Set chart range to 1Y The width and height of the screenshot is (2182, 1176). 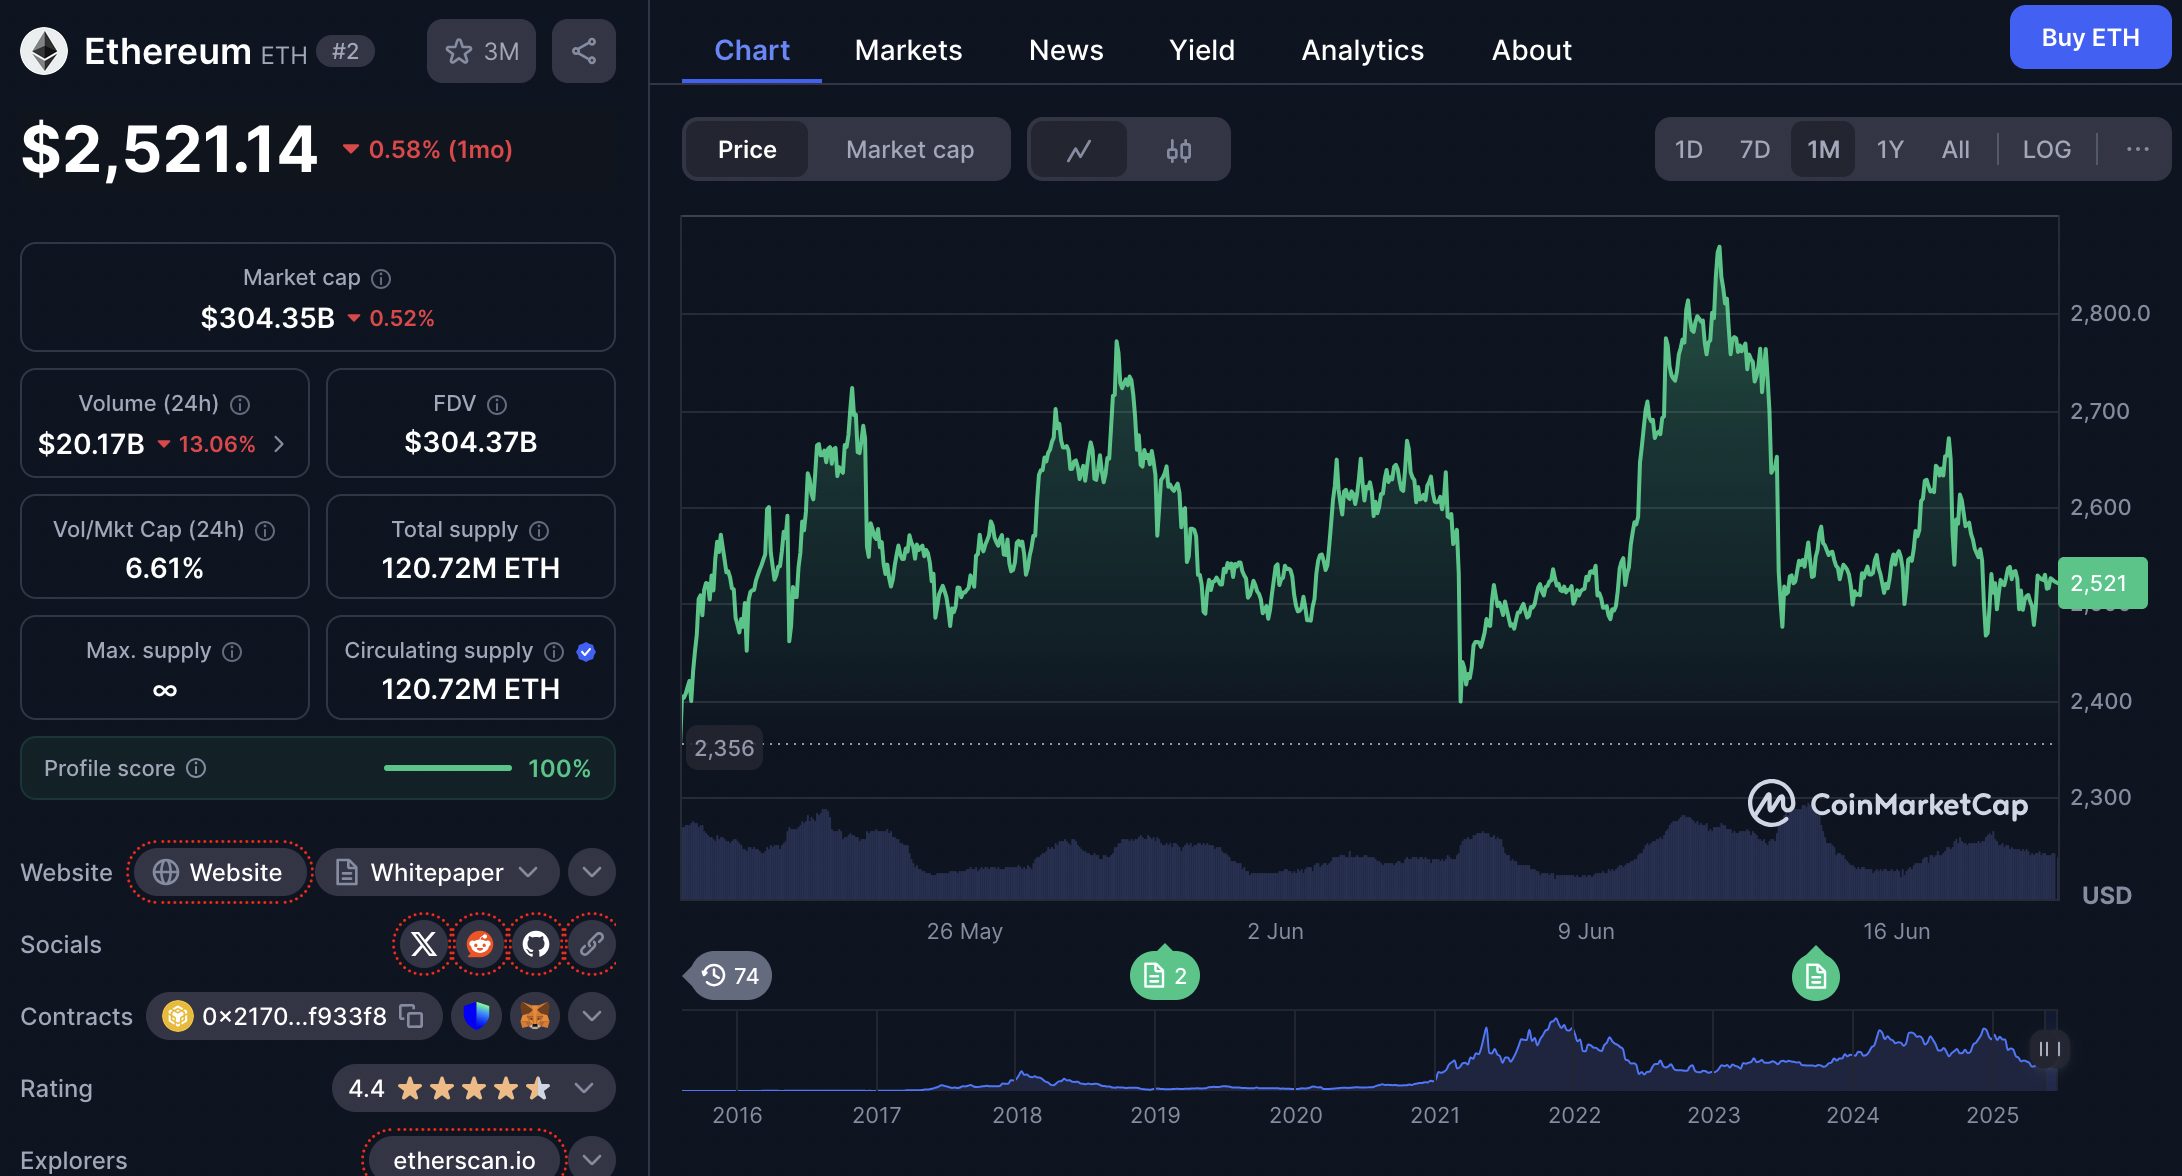coord(1890,150)
